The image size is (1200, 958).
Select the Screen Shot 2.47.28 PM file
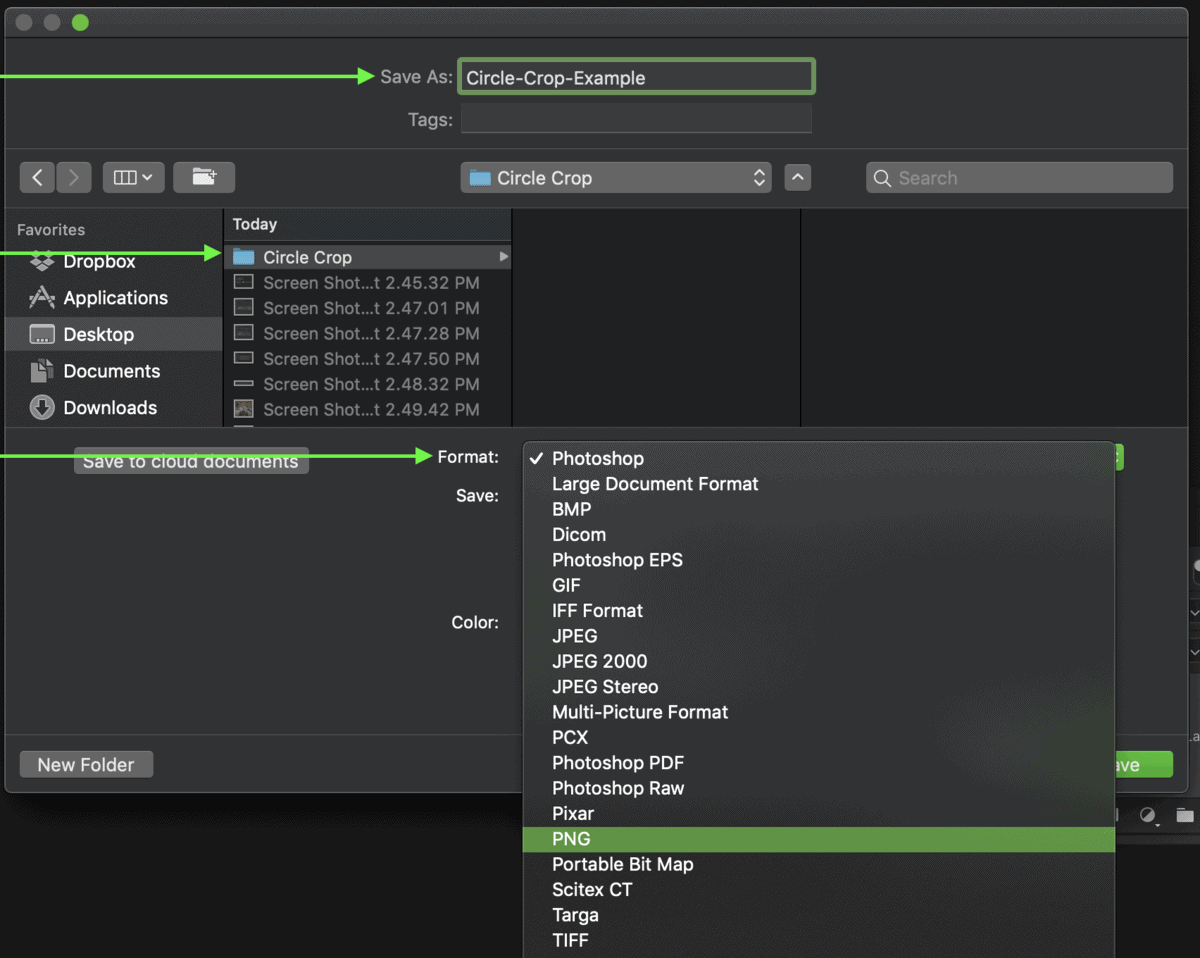pyautogui.click(x=367, y=333)
